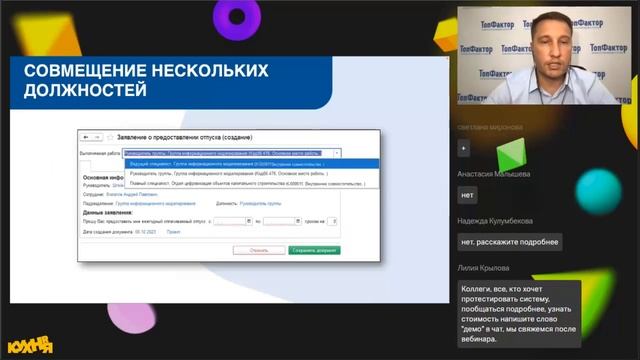Screen dimensions: 640x360
Task: Click the 'нет' chat message from Анастасия
Action: (x=467, y=195)
